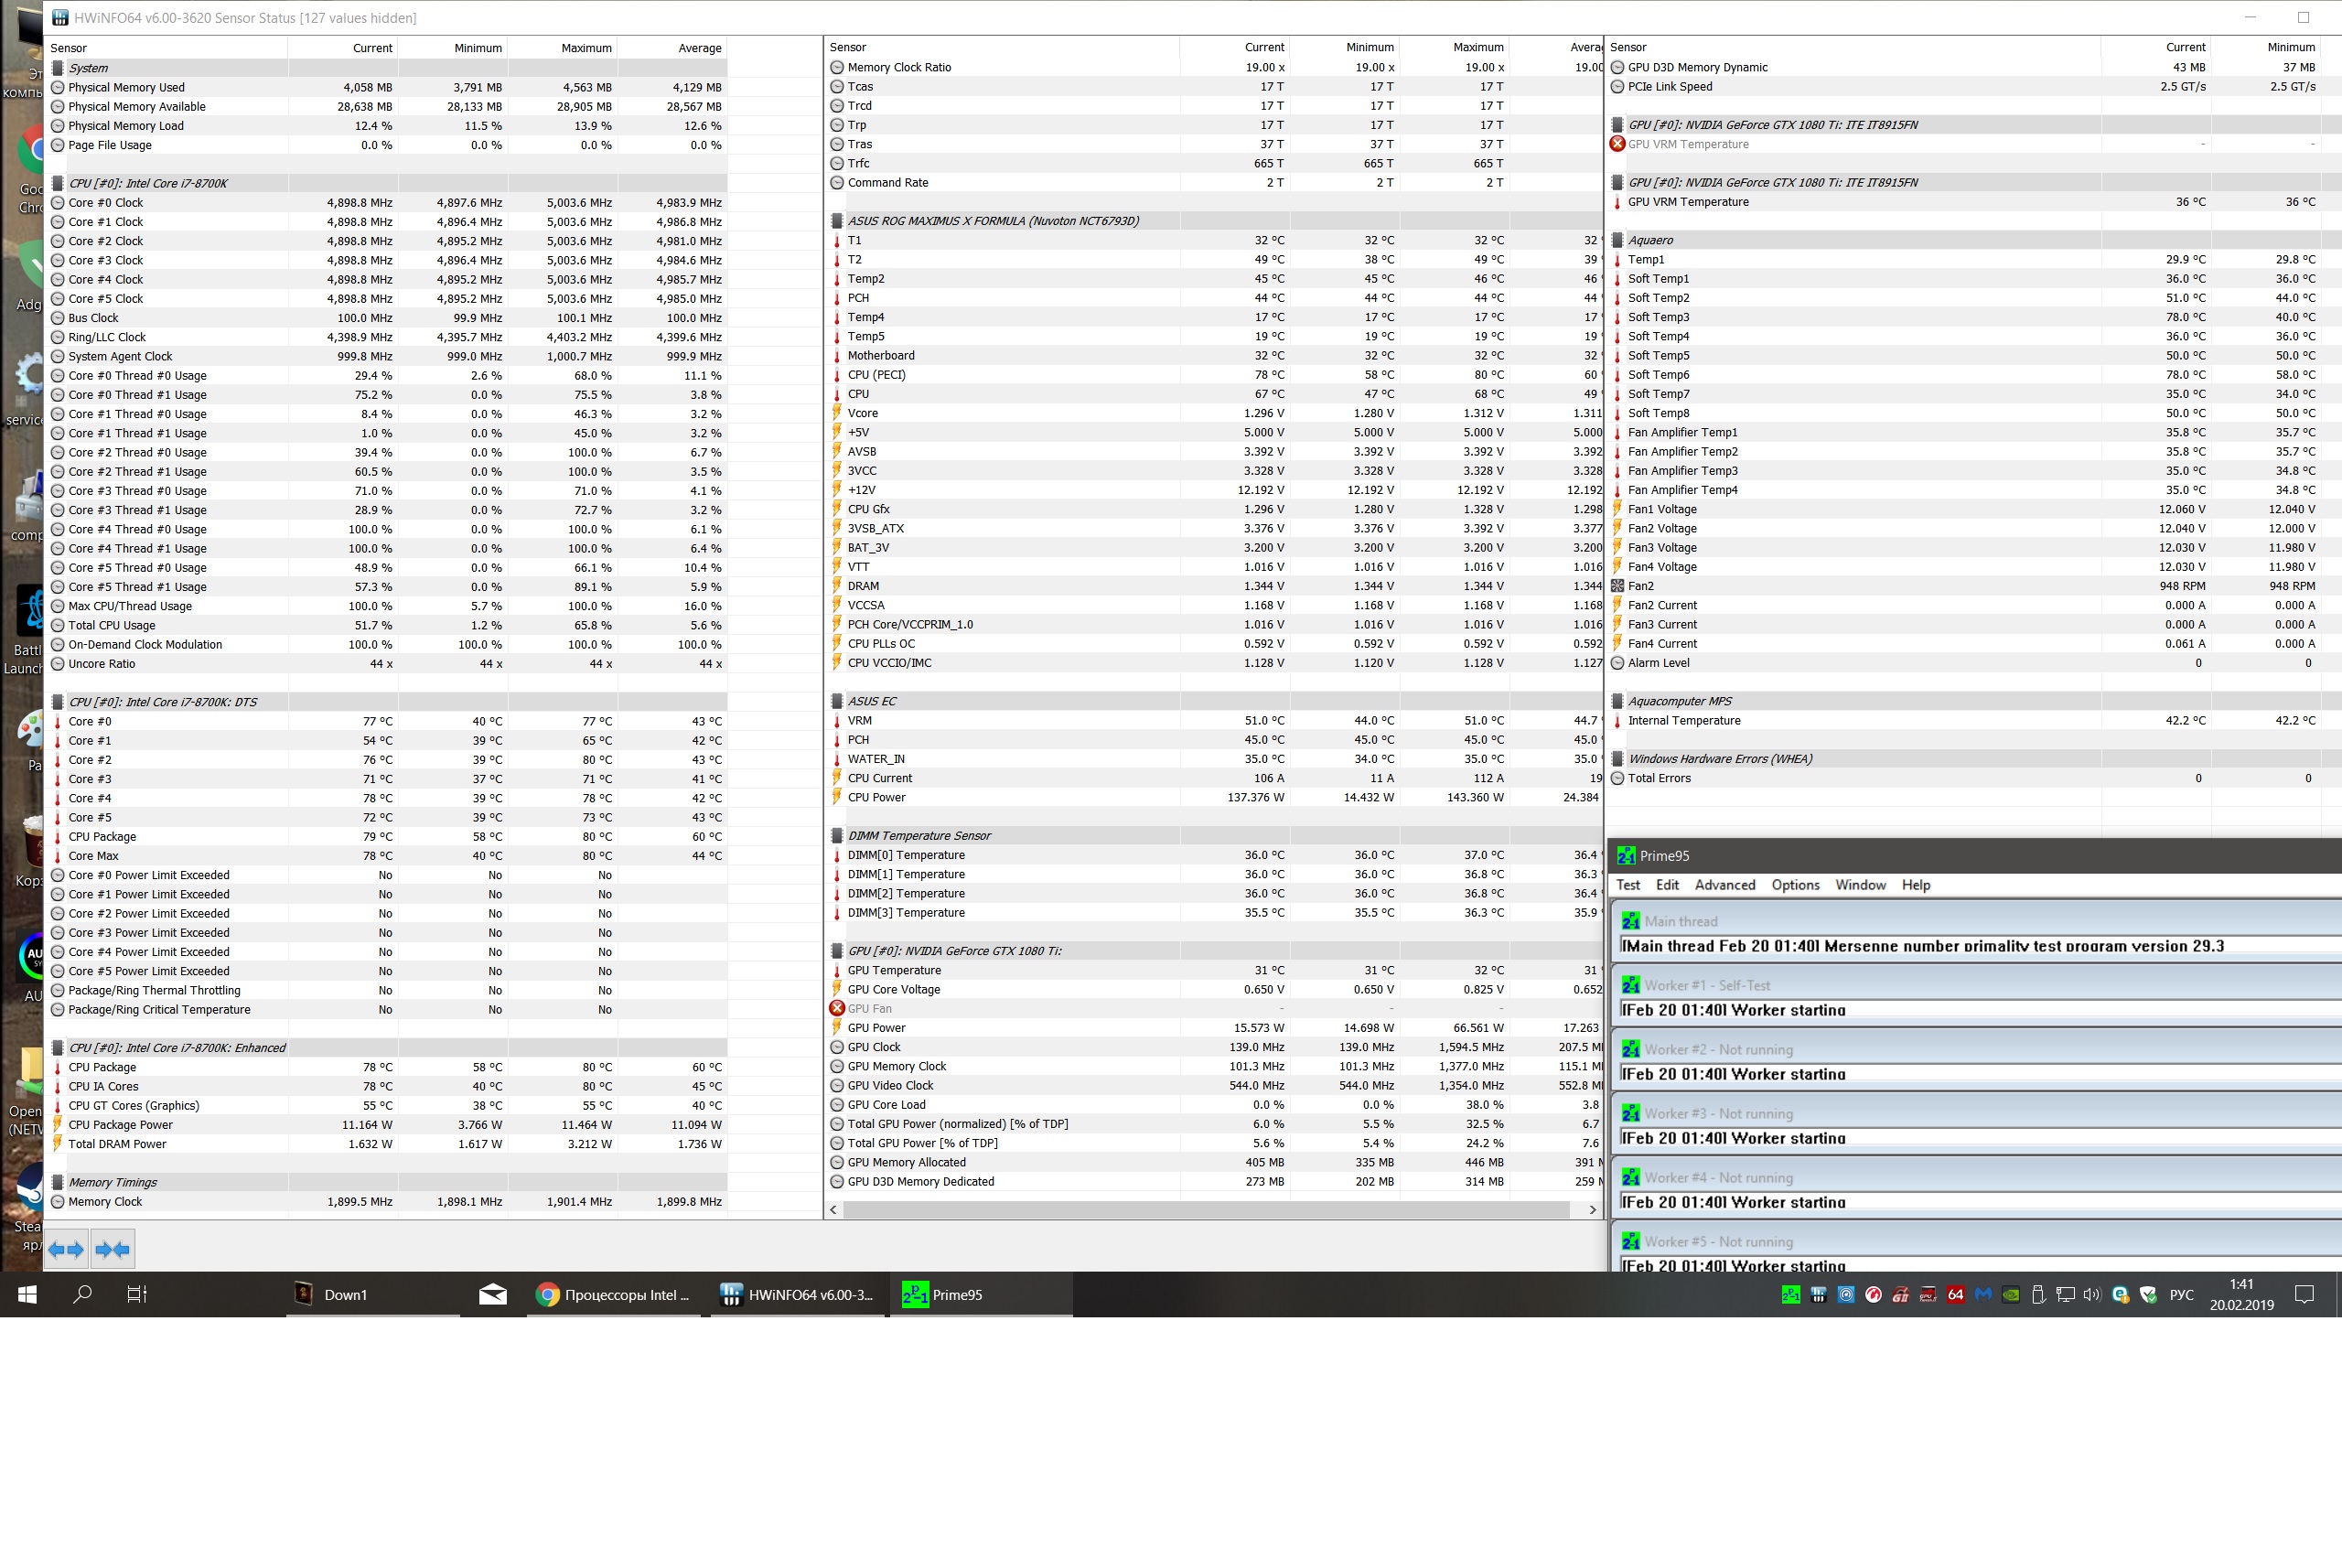Open the Options menu in Prime95
This screenshot has height=1568, width=2342.
[x=1795, y=885]
